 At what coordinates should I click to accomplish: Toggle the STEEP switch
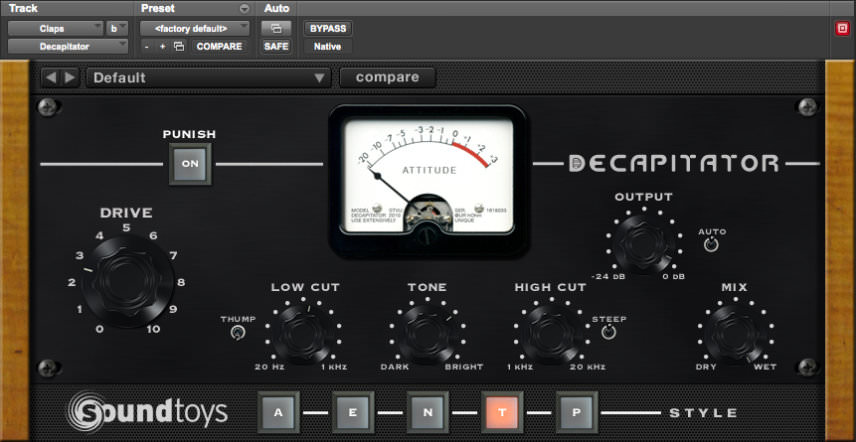tap(609, 332)
